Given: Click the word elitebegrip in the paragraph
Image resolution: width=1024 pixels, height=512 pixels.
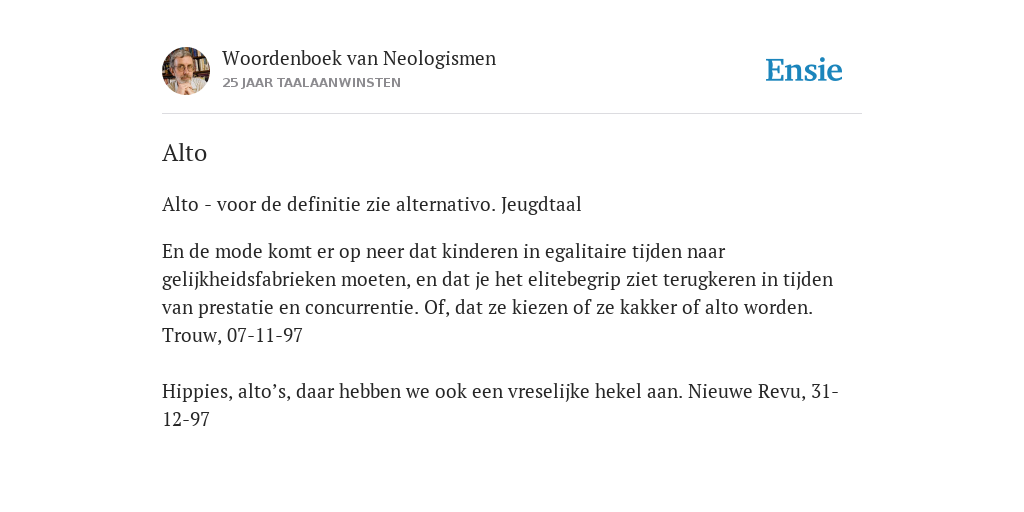Looking at the screenshot, I should pos(566,280).
